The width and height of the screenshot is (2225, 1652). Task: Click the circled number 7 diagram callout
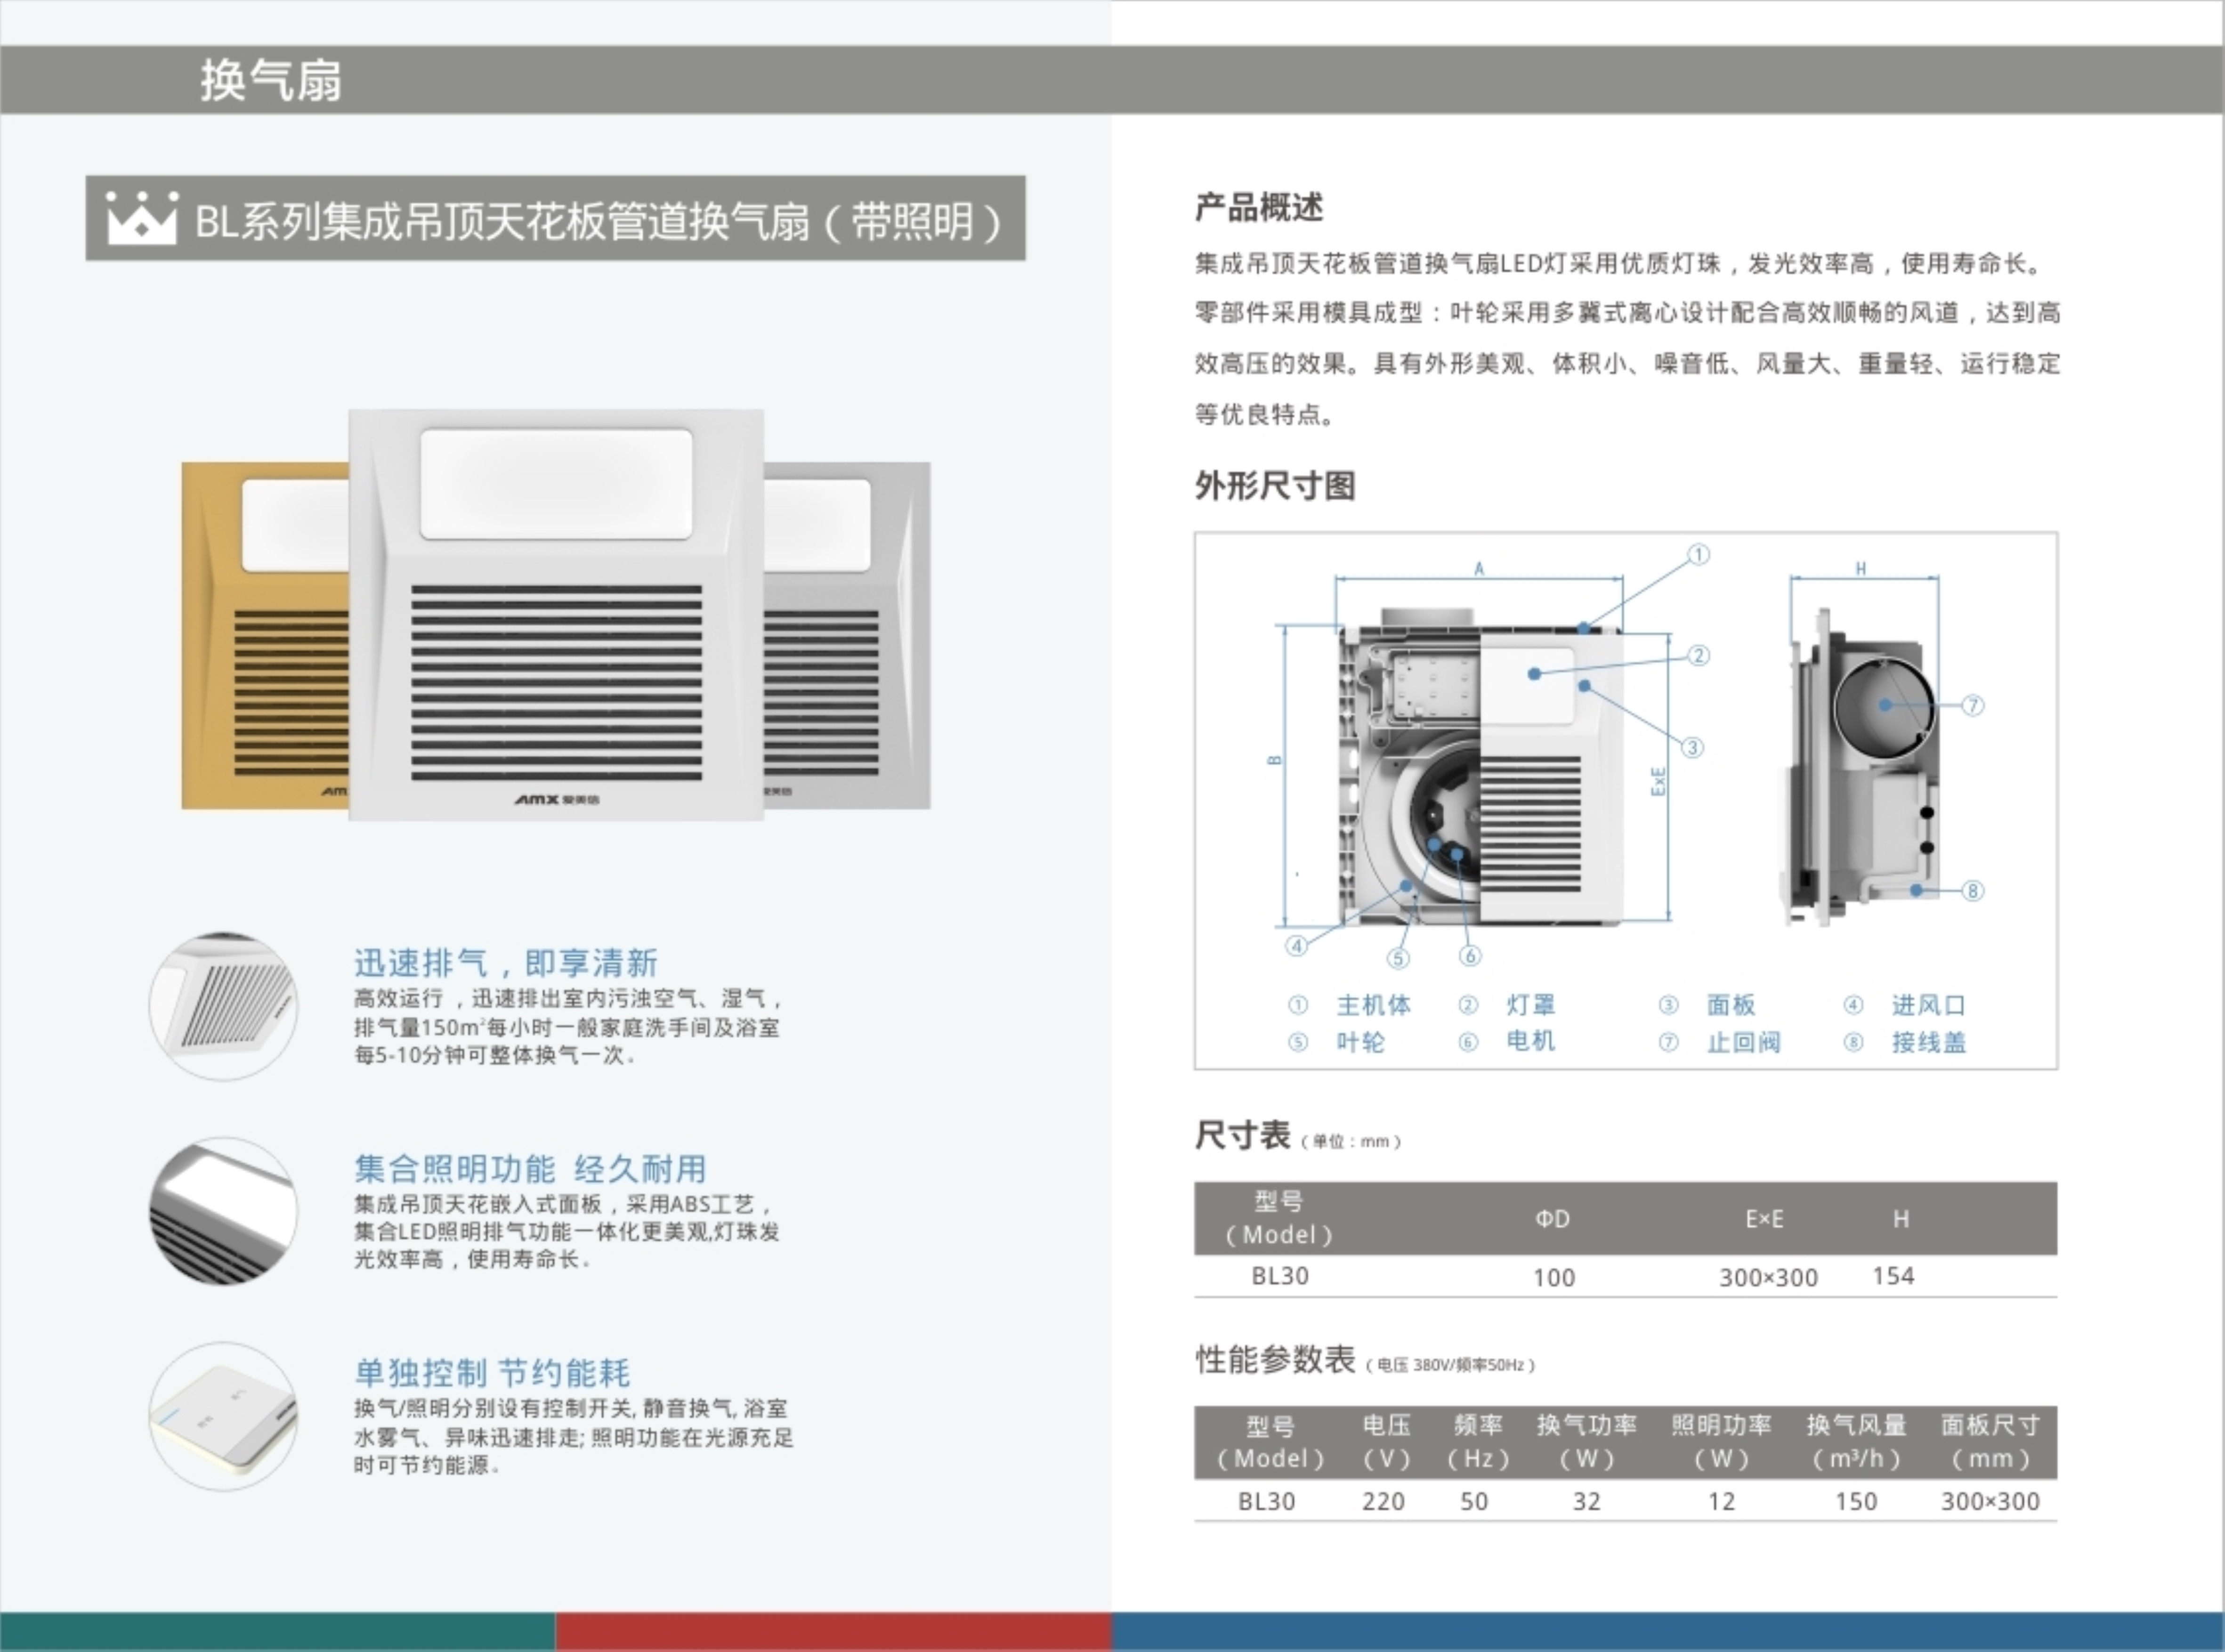[1972, 705]
